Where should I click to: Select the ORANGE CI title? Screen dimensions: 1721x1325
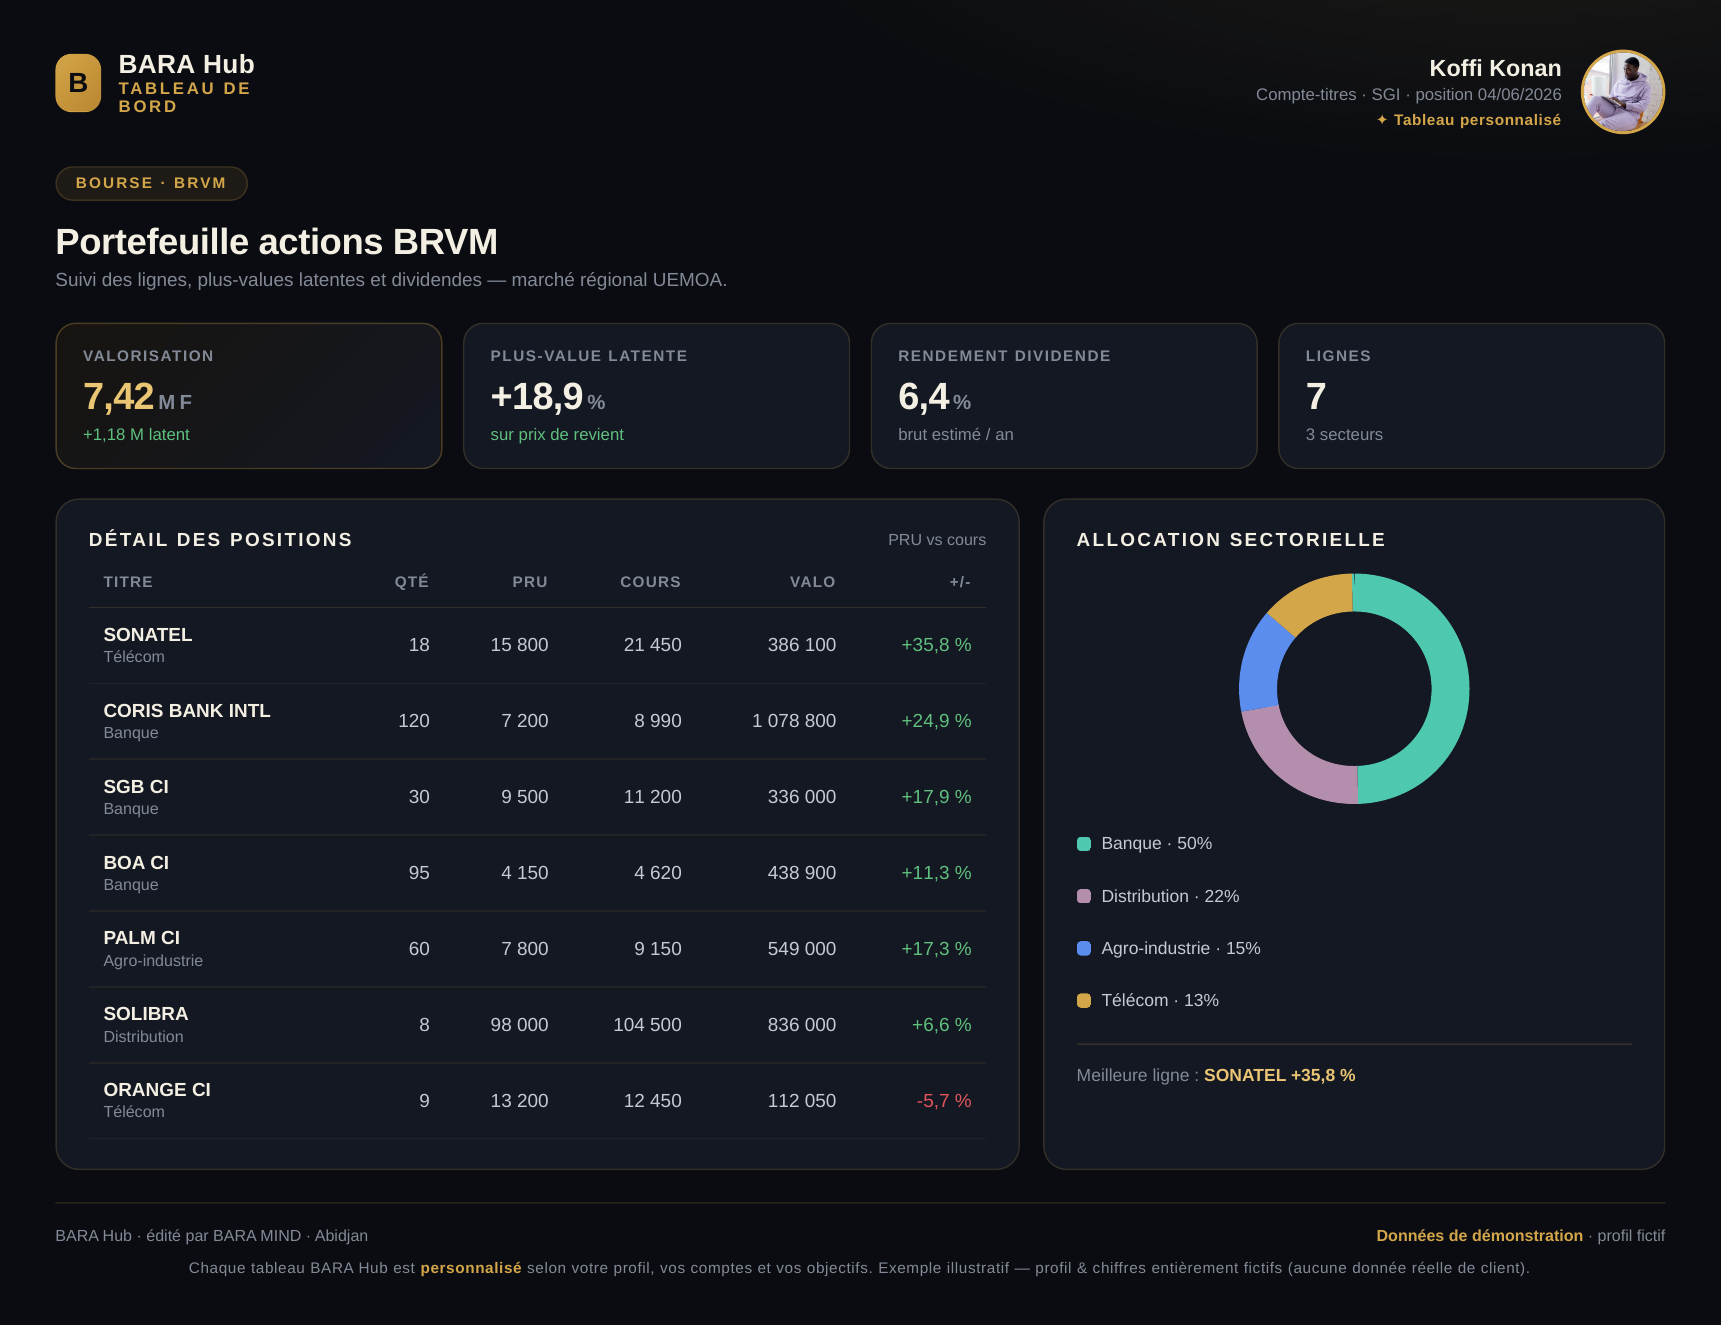157,1090
